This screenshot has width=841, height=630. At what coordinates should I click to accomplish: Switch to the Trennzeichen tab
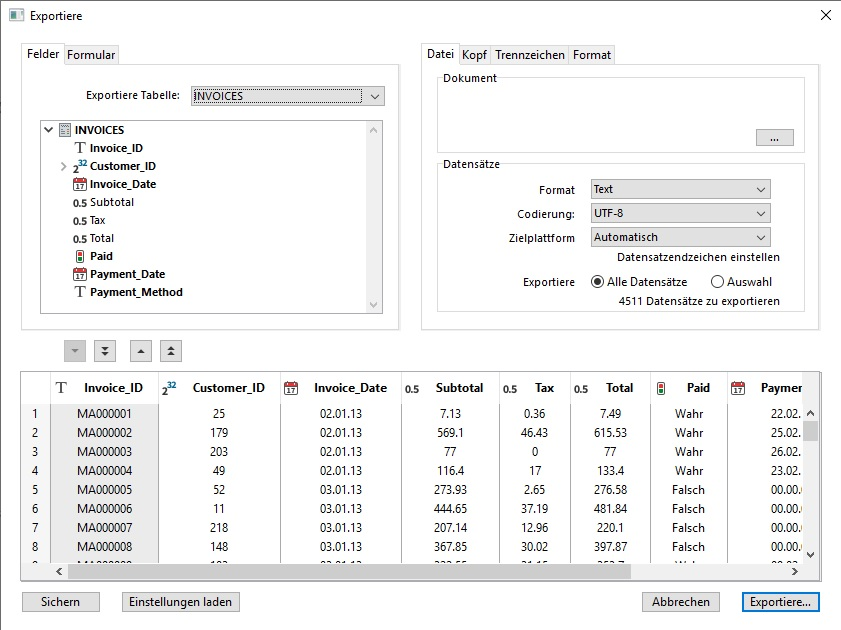click(530, 55)
